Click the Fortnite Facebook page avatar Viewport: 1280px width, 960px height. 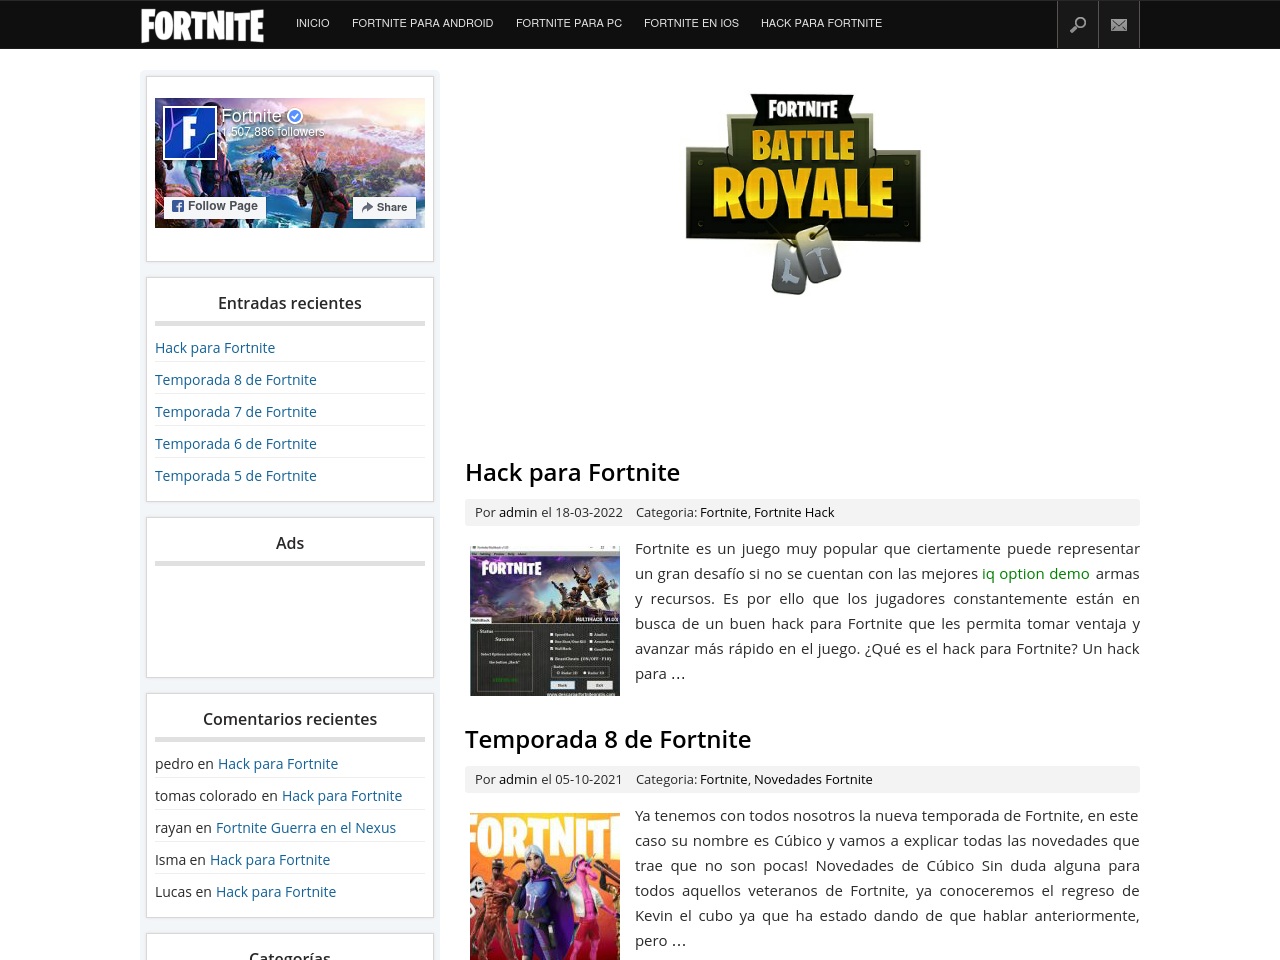click(x=190, y=133)
